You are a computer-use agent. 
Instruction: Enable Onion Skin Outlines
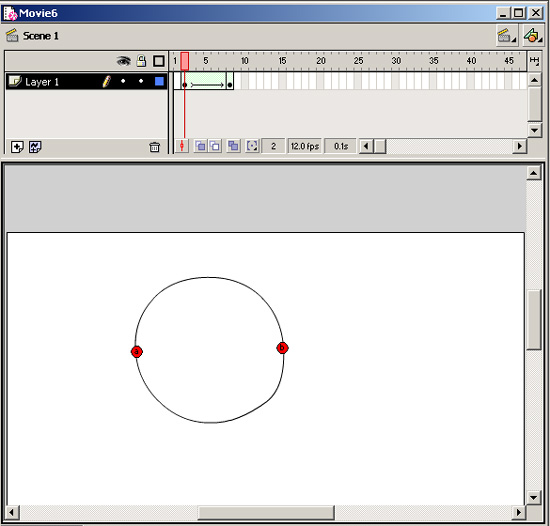(215, 146)
